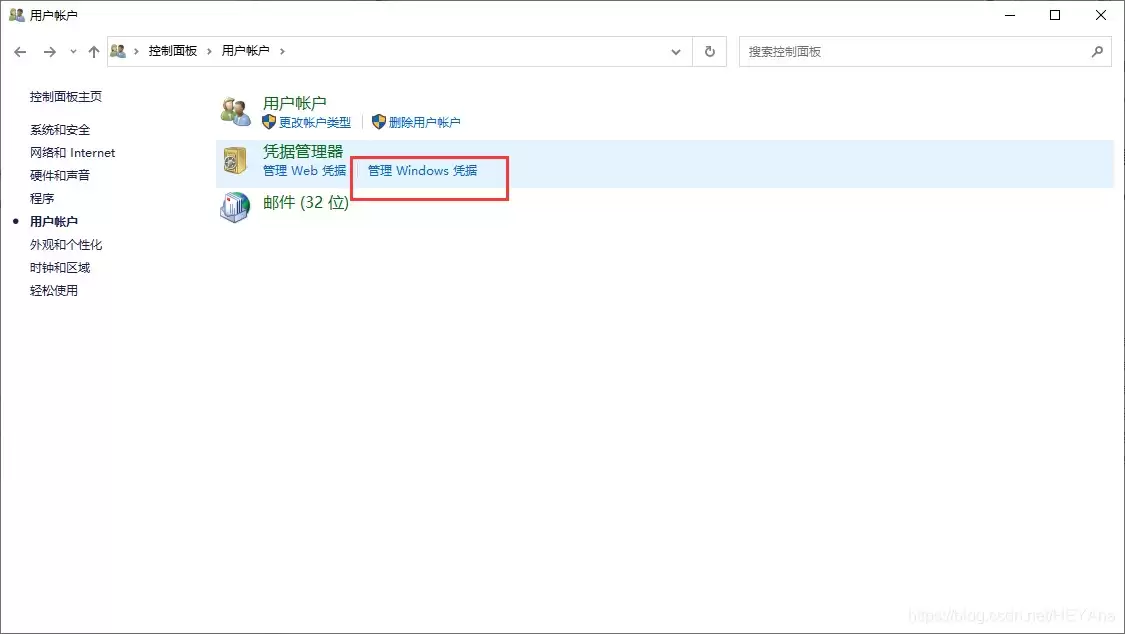
Task: Expand the chevron before 控制面板 breadcrumb
Action: [x=136, y=52]
